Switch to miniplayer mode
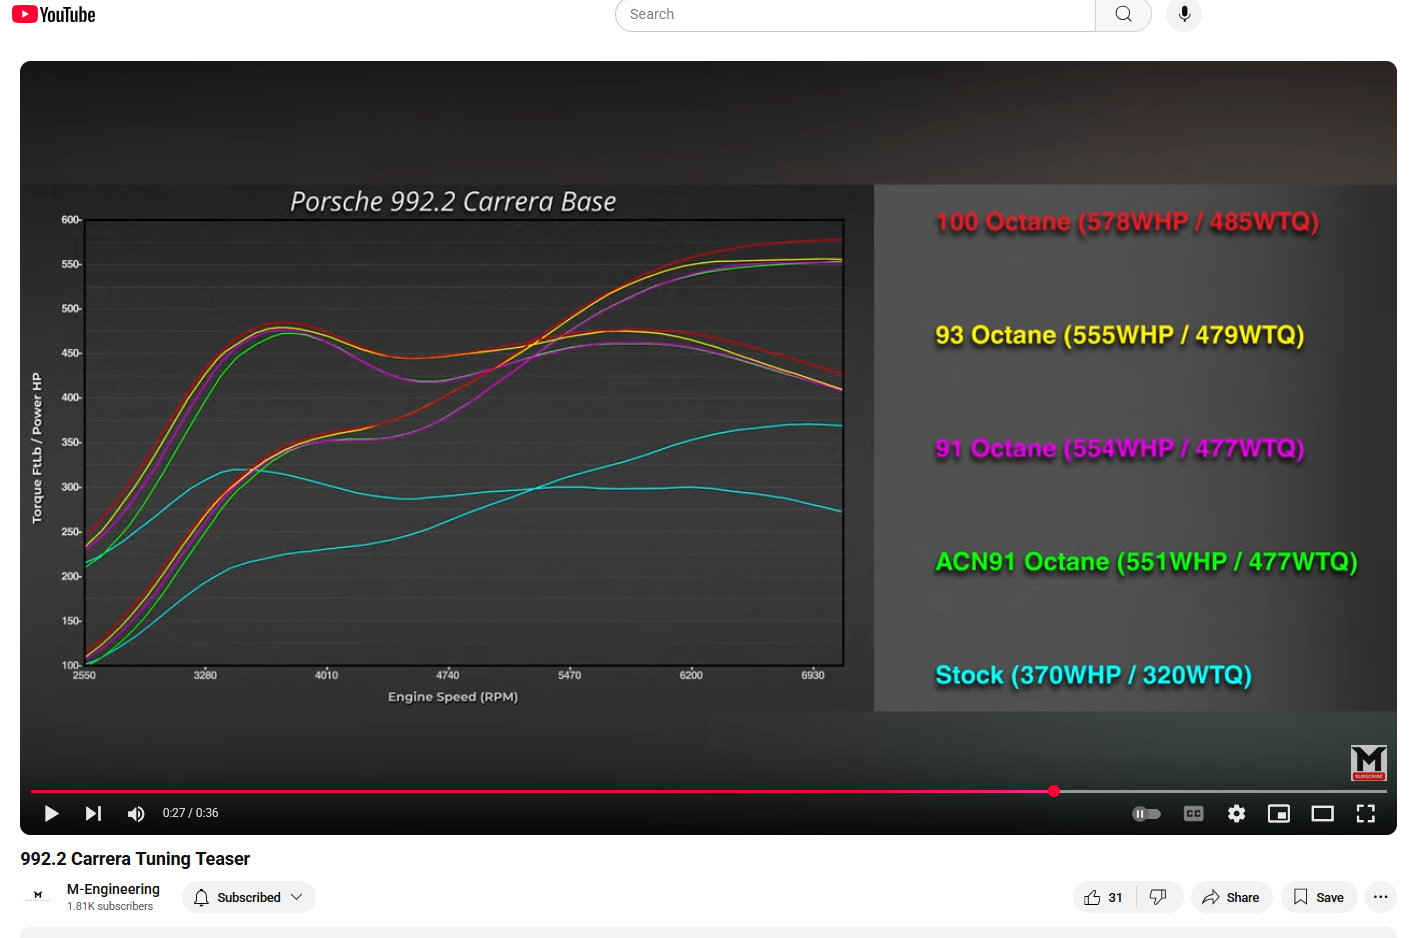Screen dimensions: 1412x938 click(x=1279, y=814)
